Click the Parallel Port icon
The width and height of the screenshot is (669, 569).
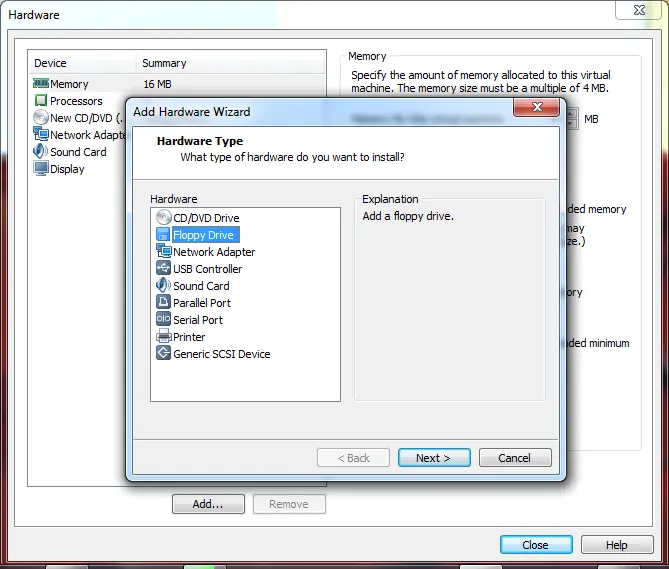[163, 302]
